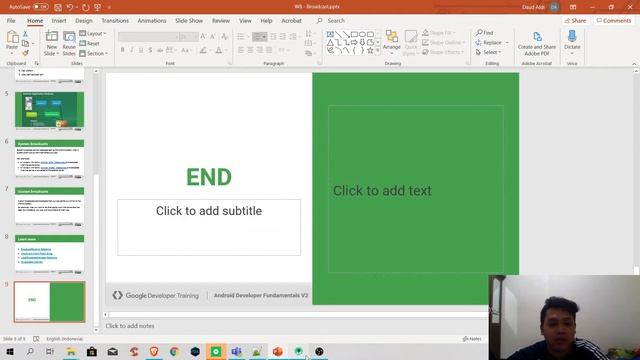Select slide 8 Learn more thumbnail
The height and width of the screenshot is (360, 640).
coord(49,253)
